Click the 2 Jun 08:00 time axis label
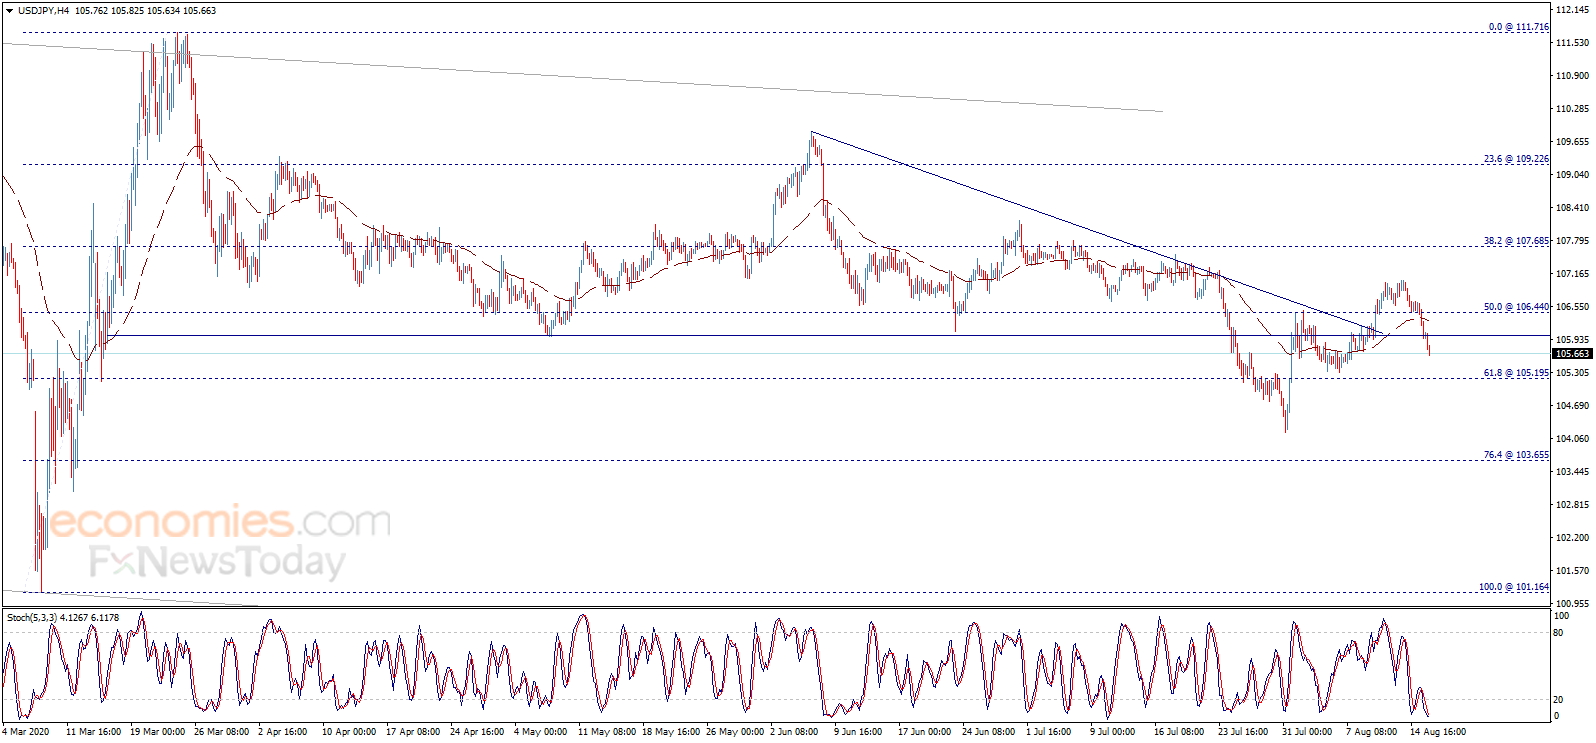The width and height of the screenshot is (1596, 743). [x=792, y=732]
